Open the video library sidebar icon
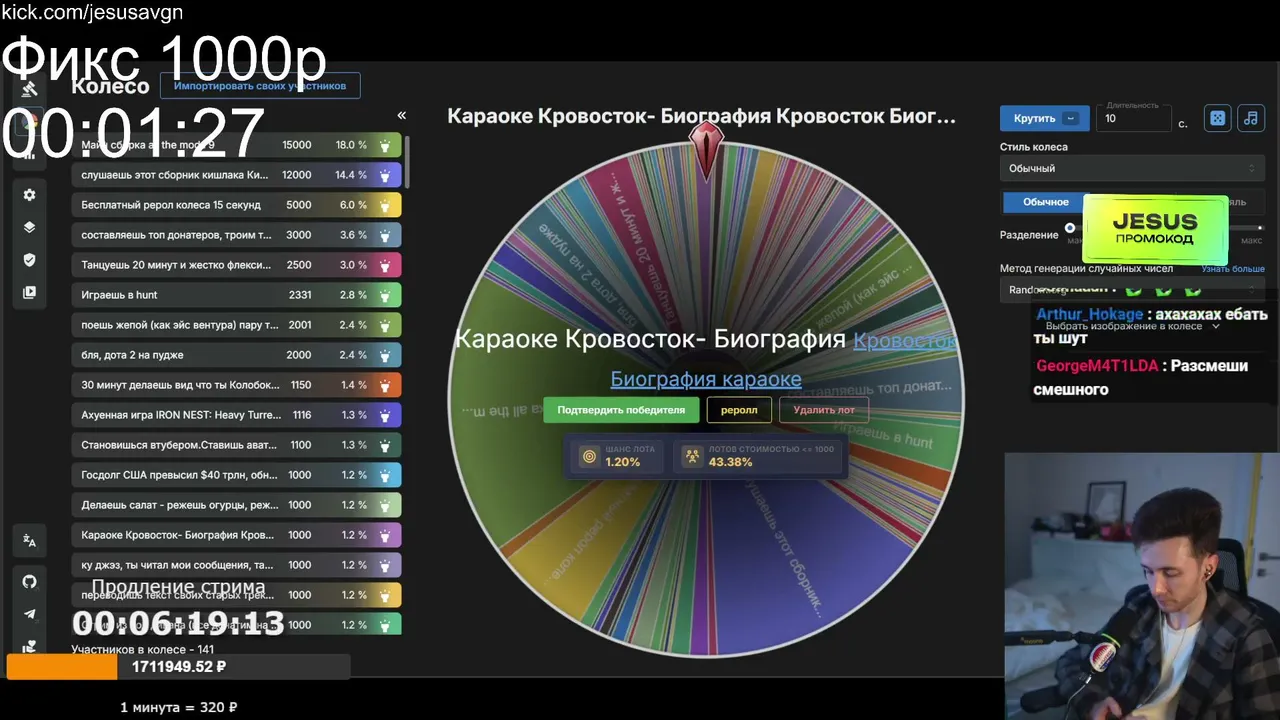This screenshot has width=1280, height=720. tap(30, 293)
